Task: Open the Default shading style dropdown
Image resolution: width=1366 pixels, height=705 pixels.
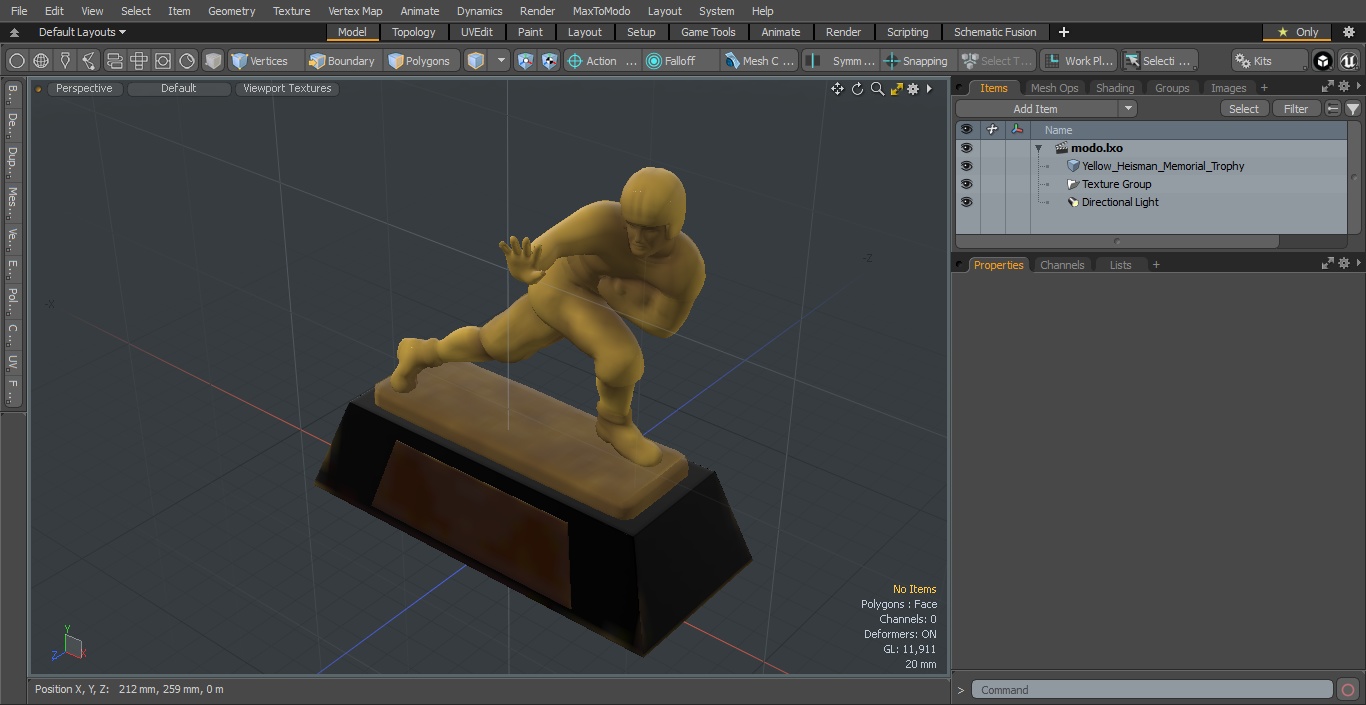Action: coord(178,88)
